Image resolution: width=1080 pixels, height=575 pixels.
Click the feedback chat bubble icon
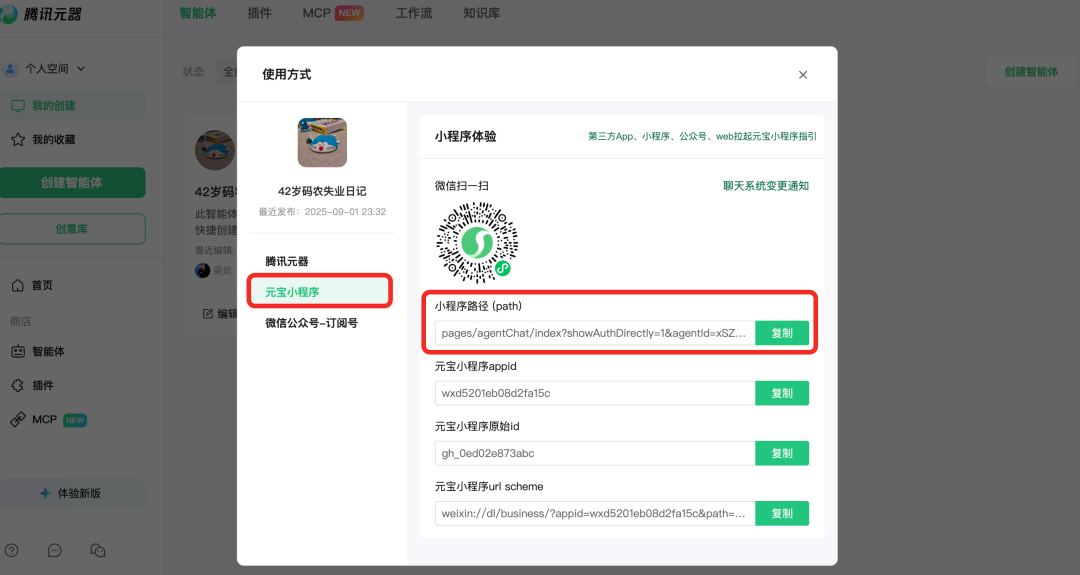pyautogui.click(x=54, y=550)
